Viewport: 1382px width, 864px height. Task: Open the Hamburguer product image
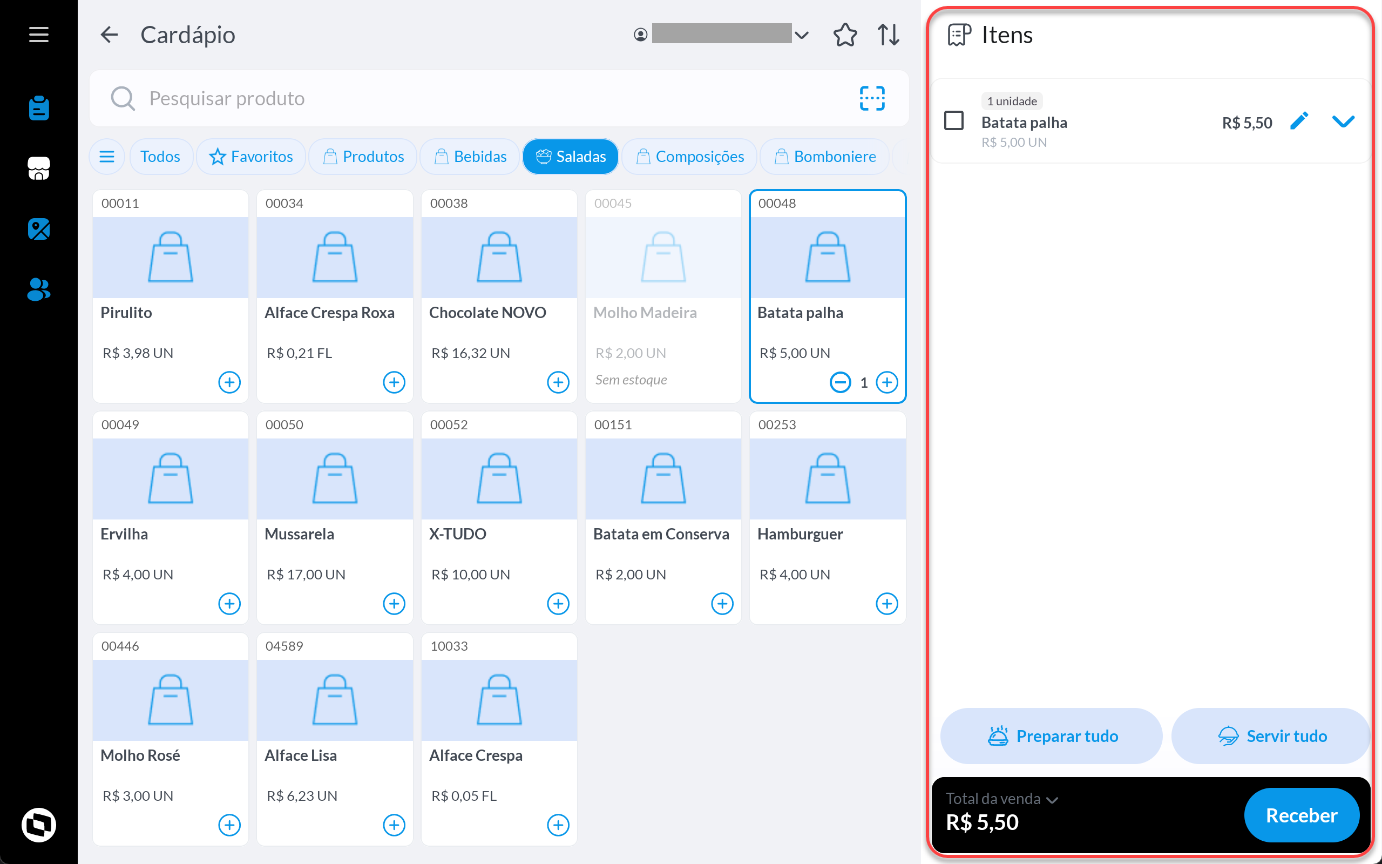pyautogui.click(x=828, y=479)
